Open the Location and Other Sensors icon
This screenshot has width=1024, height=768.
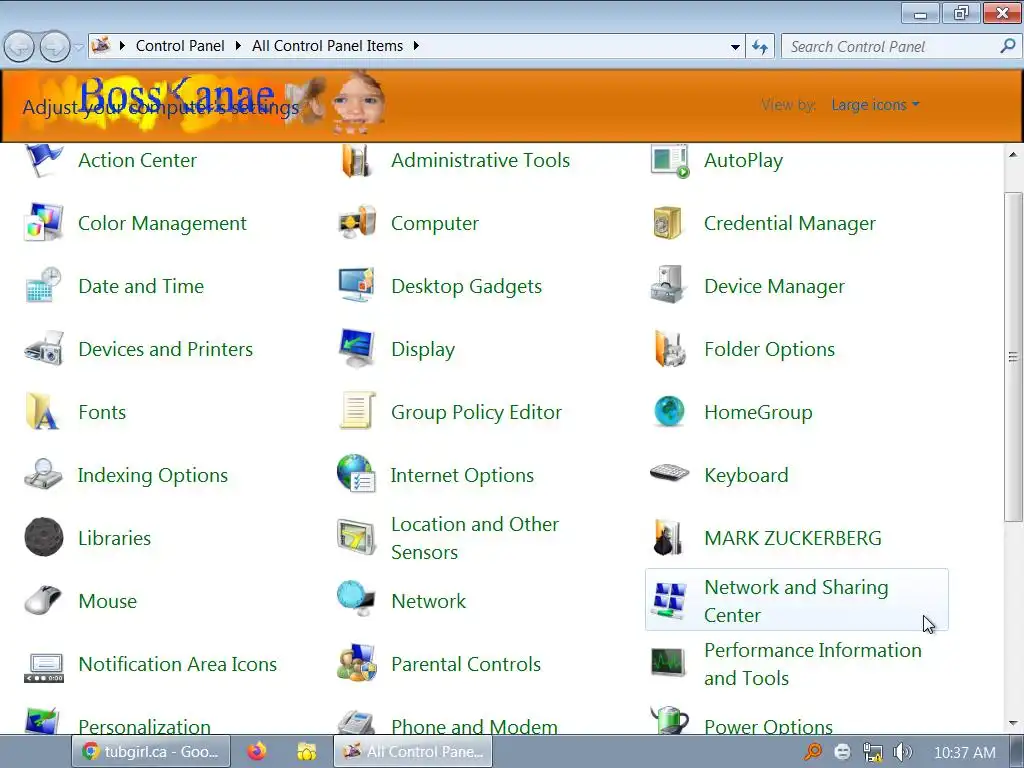coord(357,537)
